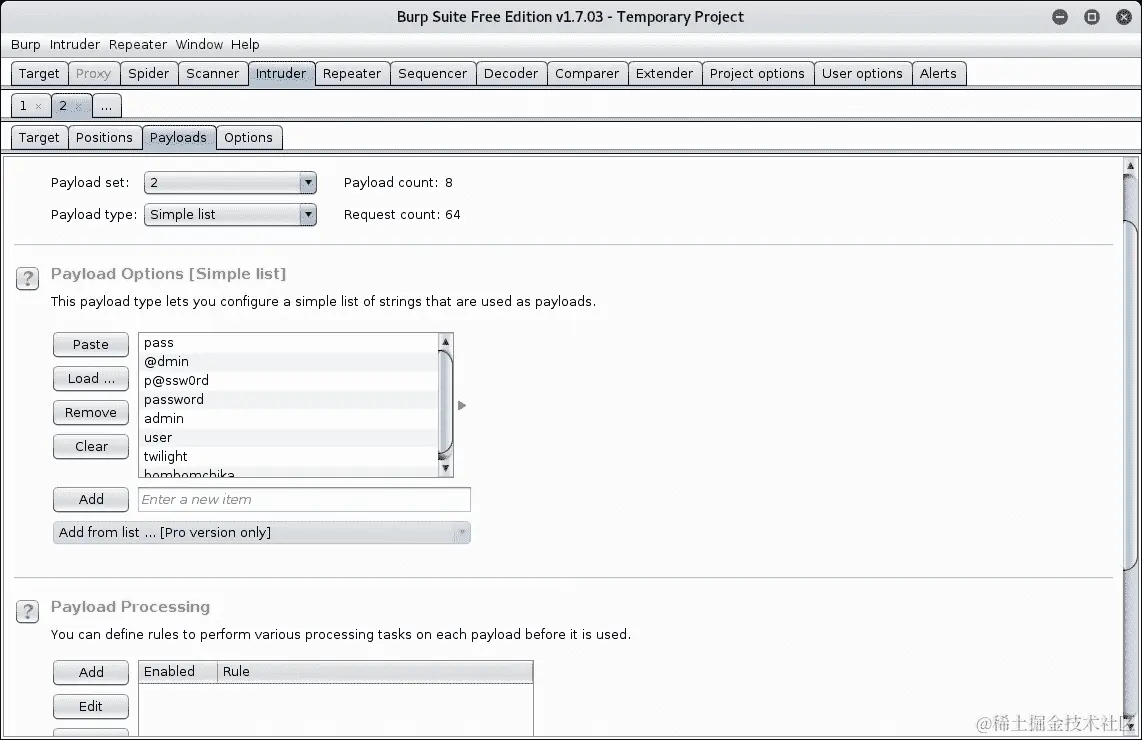1142x740 pixels.
Task: Maximize the Burp Suite window
Action: tap(1092, 17)
